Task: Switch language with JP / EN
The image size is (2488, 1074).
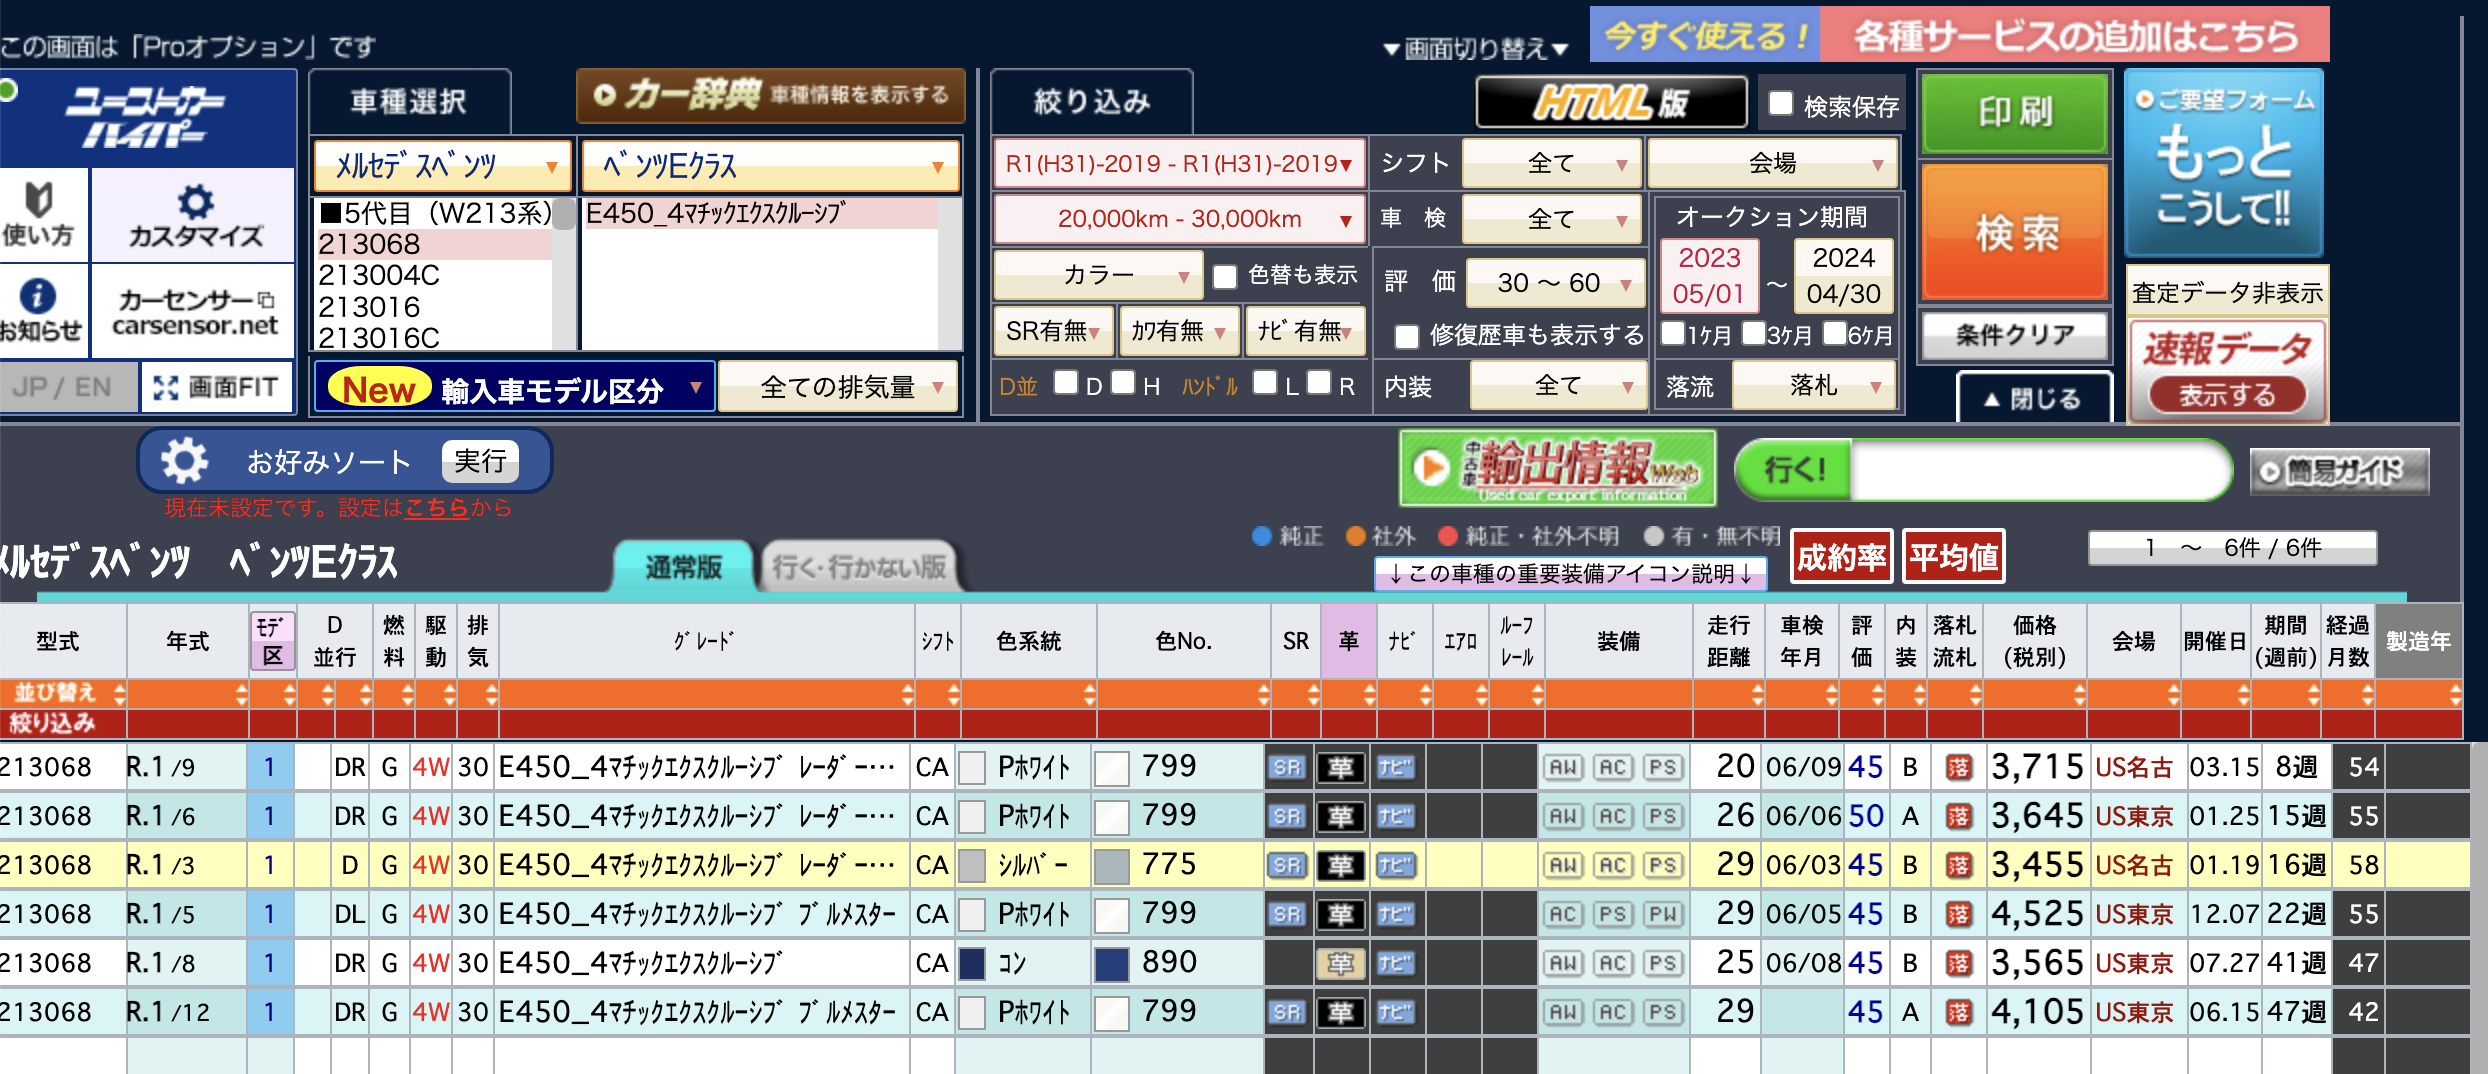Action: coord(66,387)
